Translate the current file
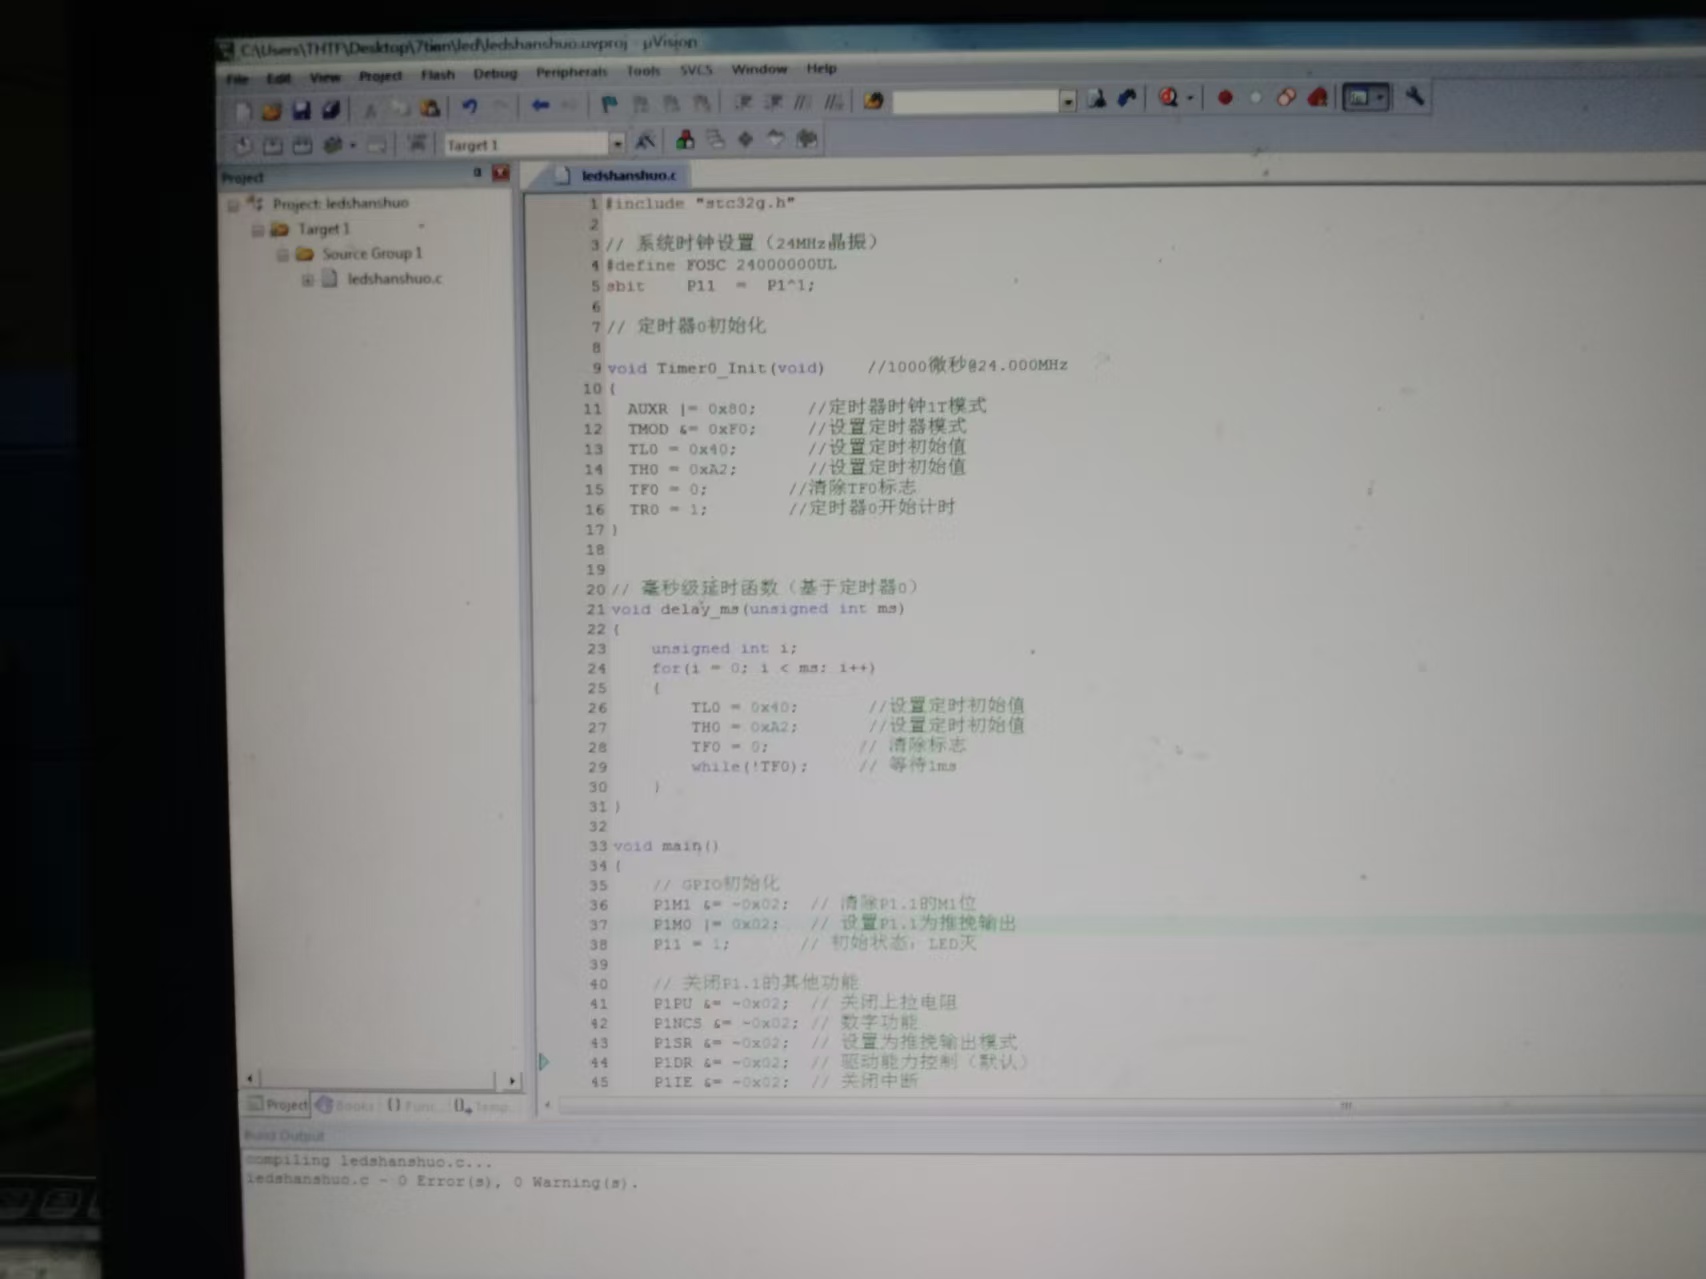Image resolution: width=1706 pixels, height=1279 pixels. point(243,146)
